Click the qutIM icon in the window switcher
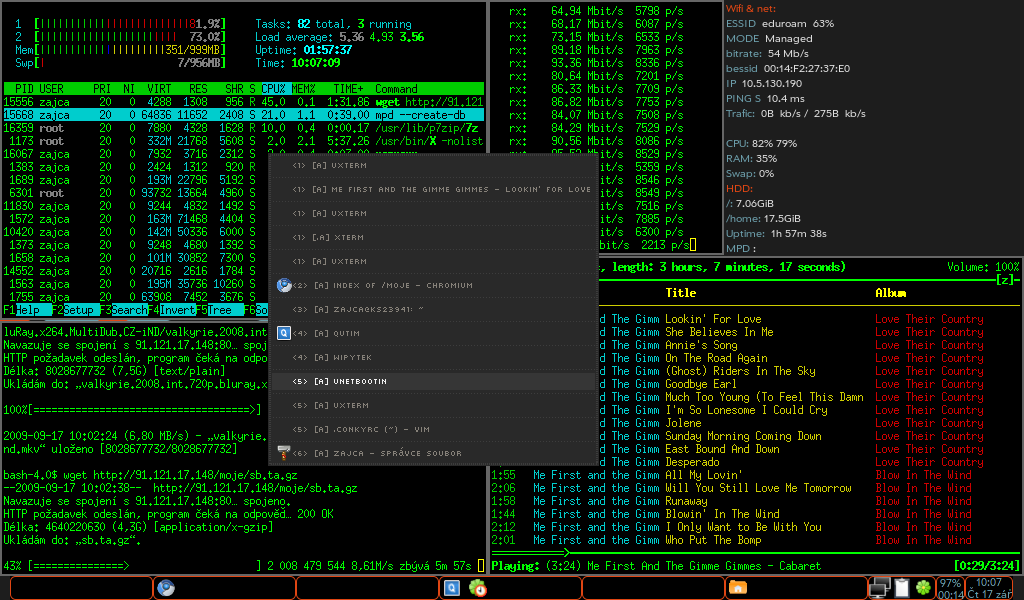Viewport: 1024px width, 600px height. 283,333
